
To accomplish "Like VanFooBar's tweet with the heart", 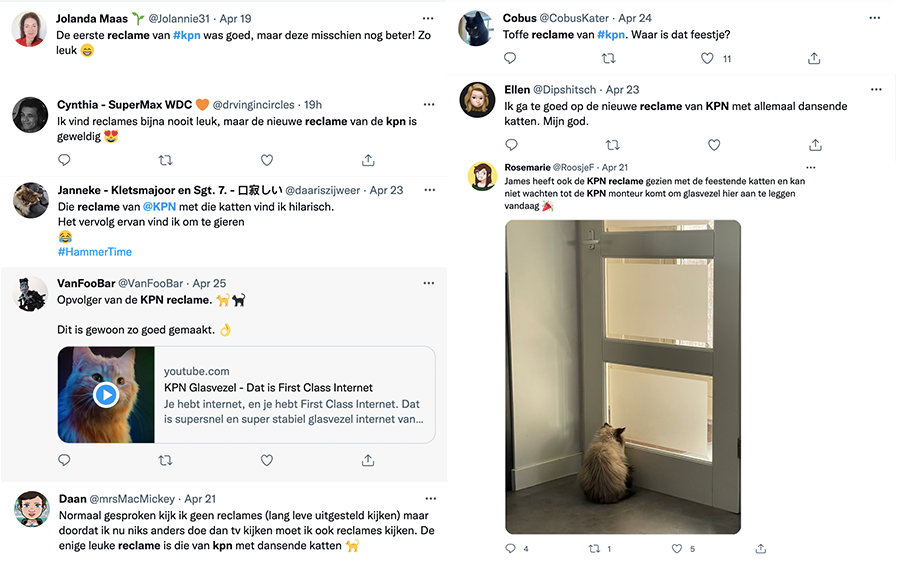I will [267, 461].
